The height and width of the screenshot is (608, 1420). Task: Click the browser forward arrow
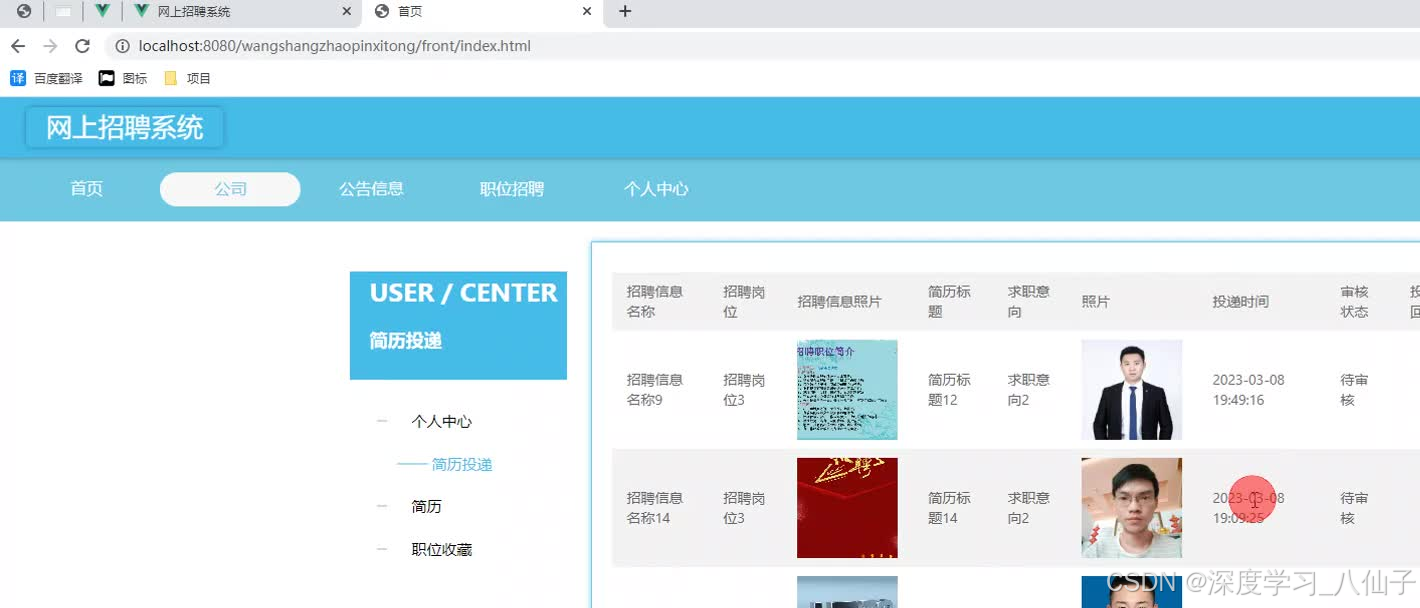click(48, 45)
